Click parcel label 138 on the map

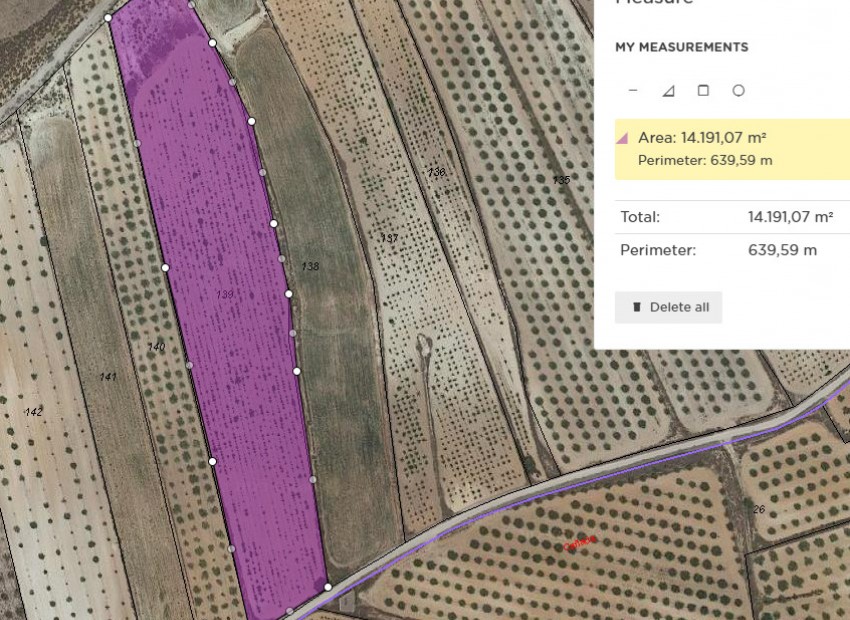click(310, 267)
